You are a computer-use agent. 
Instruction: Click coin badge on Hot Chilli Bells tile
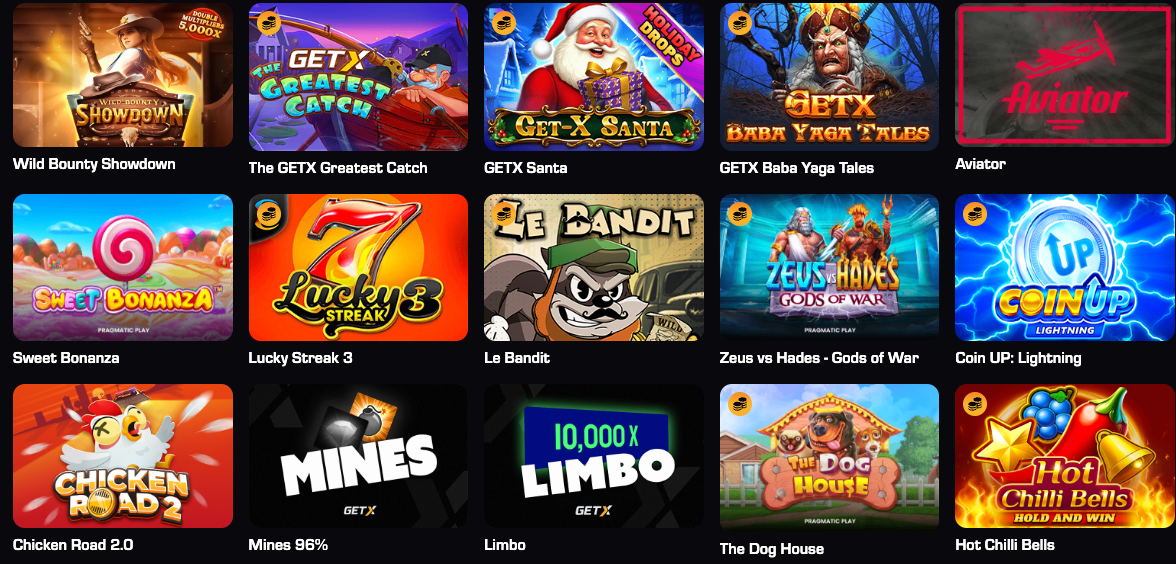(x=974, y=404)
